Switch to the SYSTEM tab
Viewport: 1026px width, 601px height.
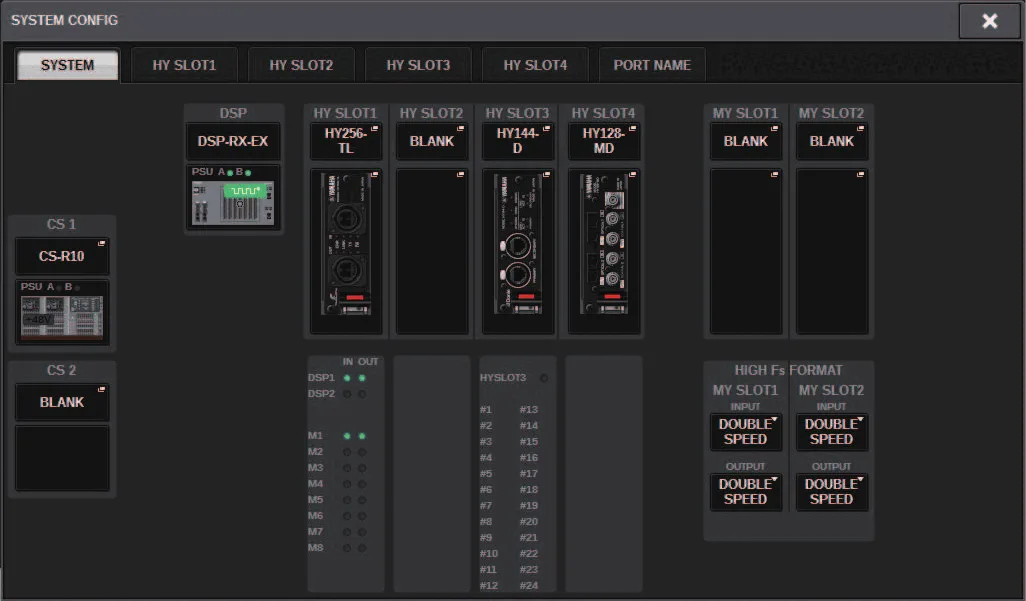tap(67, 65)
